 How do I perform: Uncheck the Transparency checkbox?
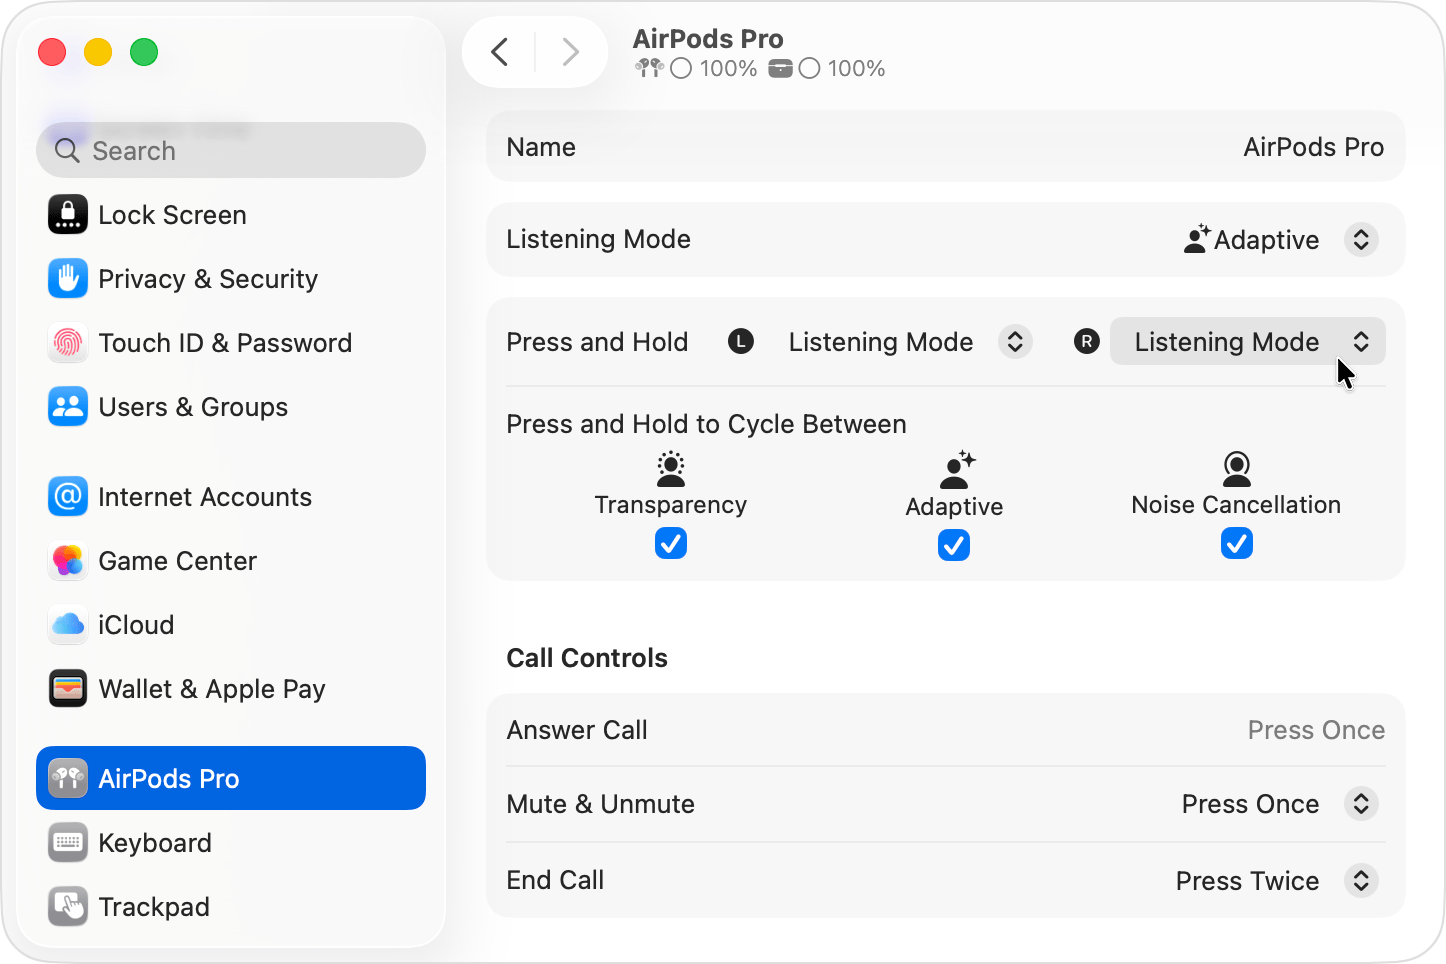click(x=670, y=543)
